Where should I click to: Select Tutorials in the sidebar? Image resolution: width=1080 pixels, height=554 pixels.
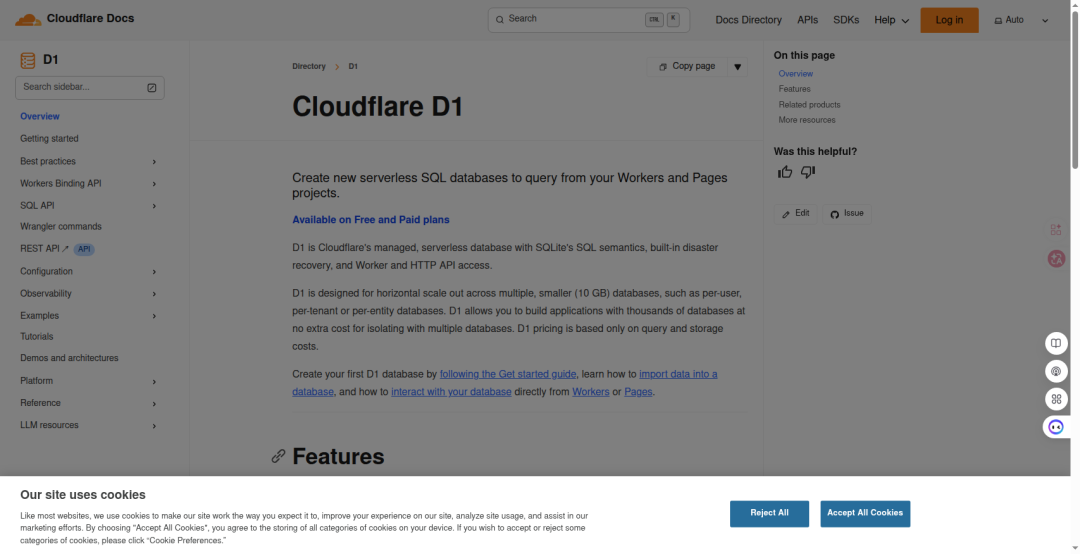tap(37, 337)
